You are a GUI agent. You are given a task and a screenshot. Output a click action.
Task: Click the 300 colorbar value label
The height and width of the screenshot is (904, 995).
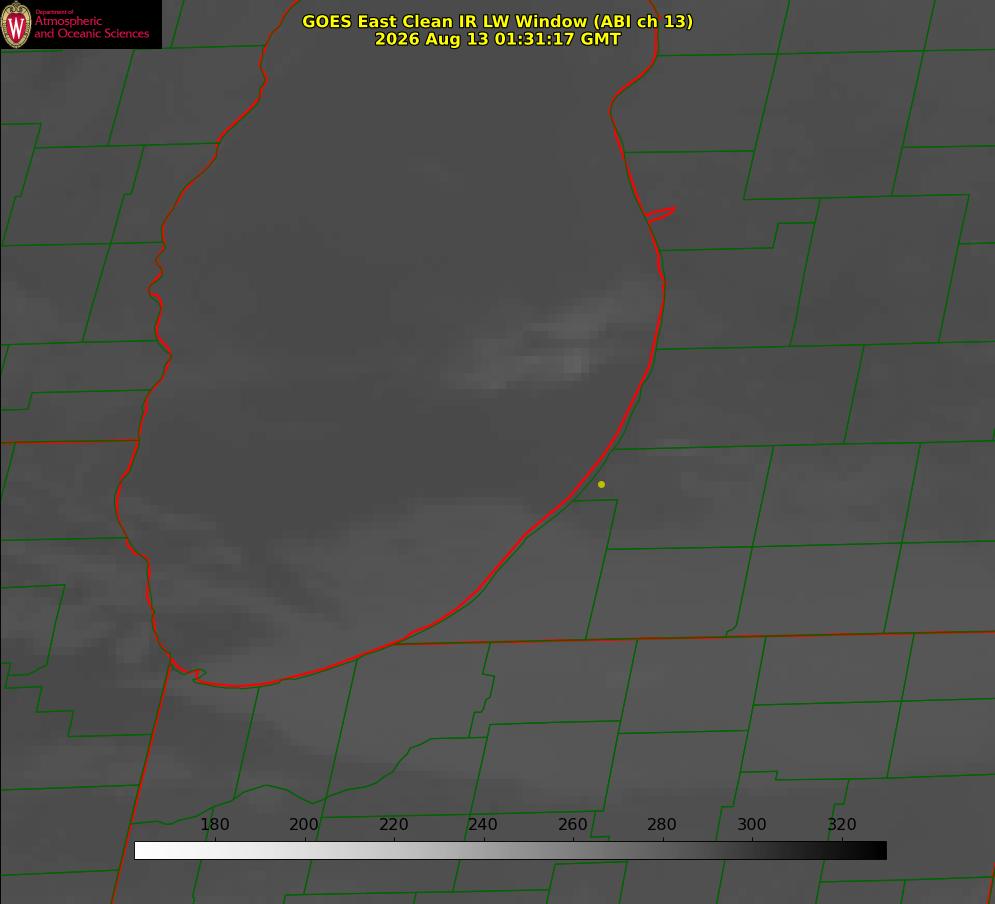click(x=752, y=824)
